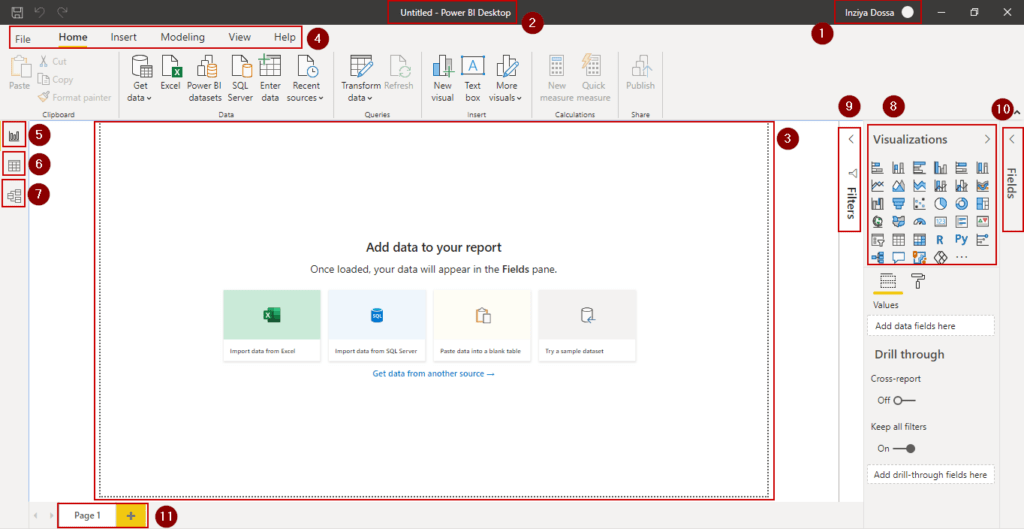Connect to SQL Server from the ribbon
The image size is (1024, 529).
tap(240, 79)
